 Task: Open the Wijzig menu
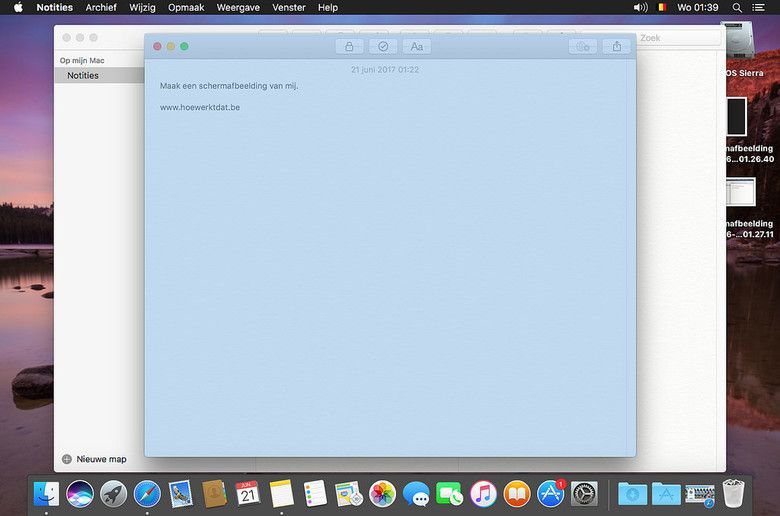142,7
